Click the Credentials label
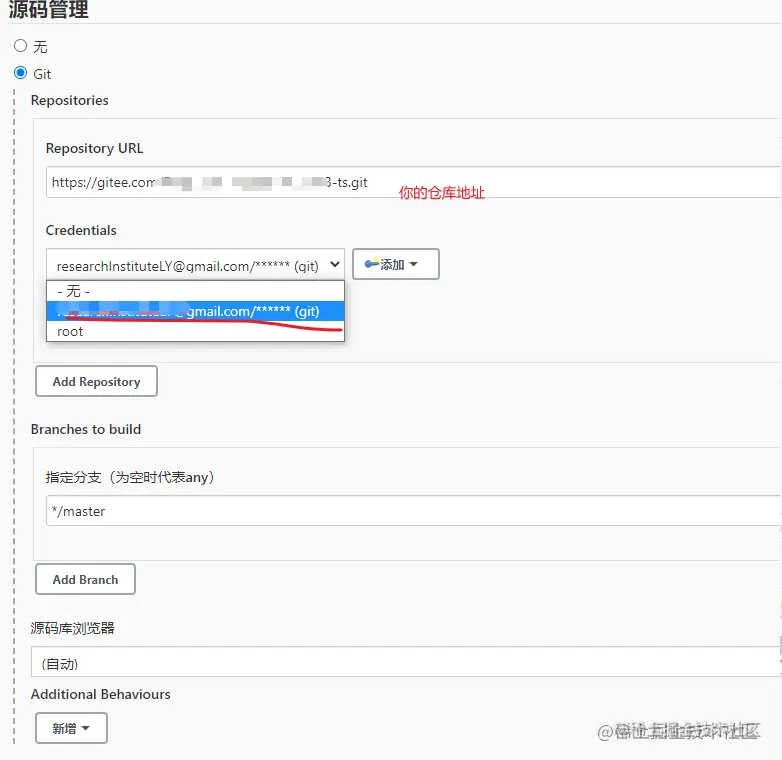The image size is (782, 760). pyautogui.click(x=81, y=230)
